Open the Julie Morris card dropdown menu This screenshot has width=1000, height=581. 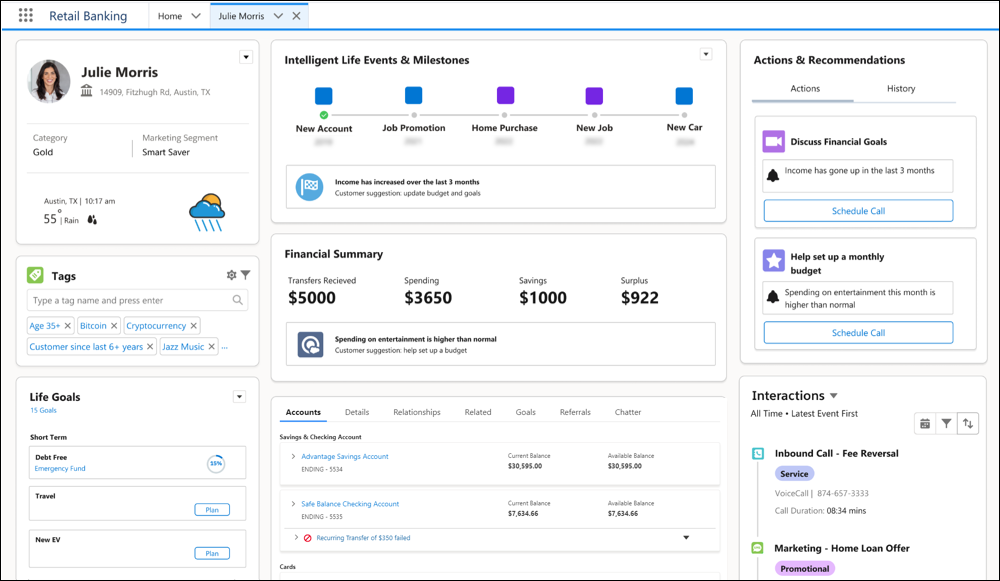246,57
